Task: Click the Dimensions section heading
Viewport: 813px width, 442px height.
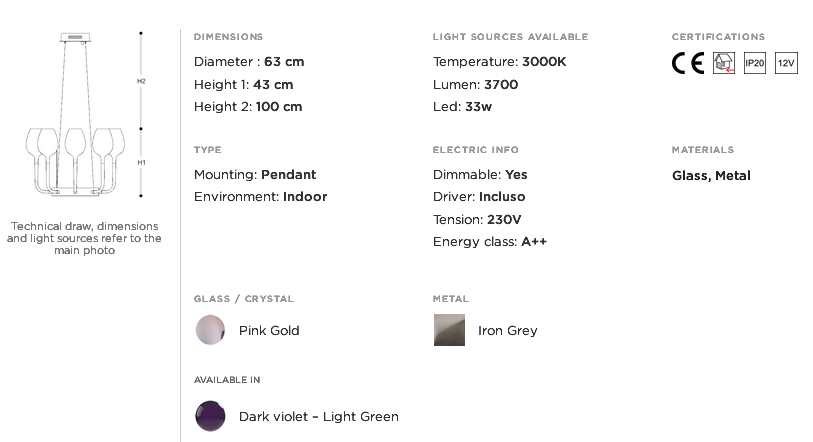Action: 229,37
